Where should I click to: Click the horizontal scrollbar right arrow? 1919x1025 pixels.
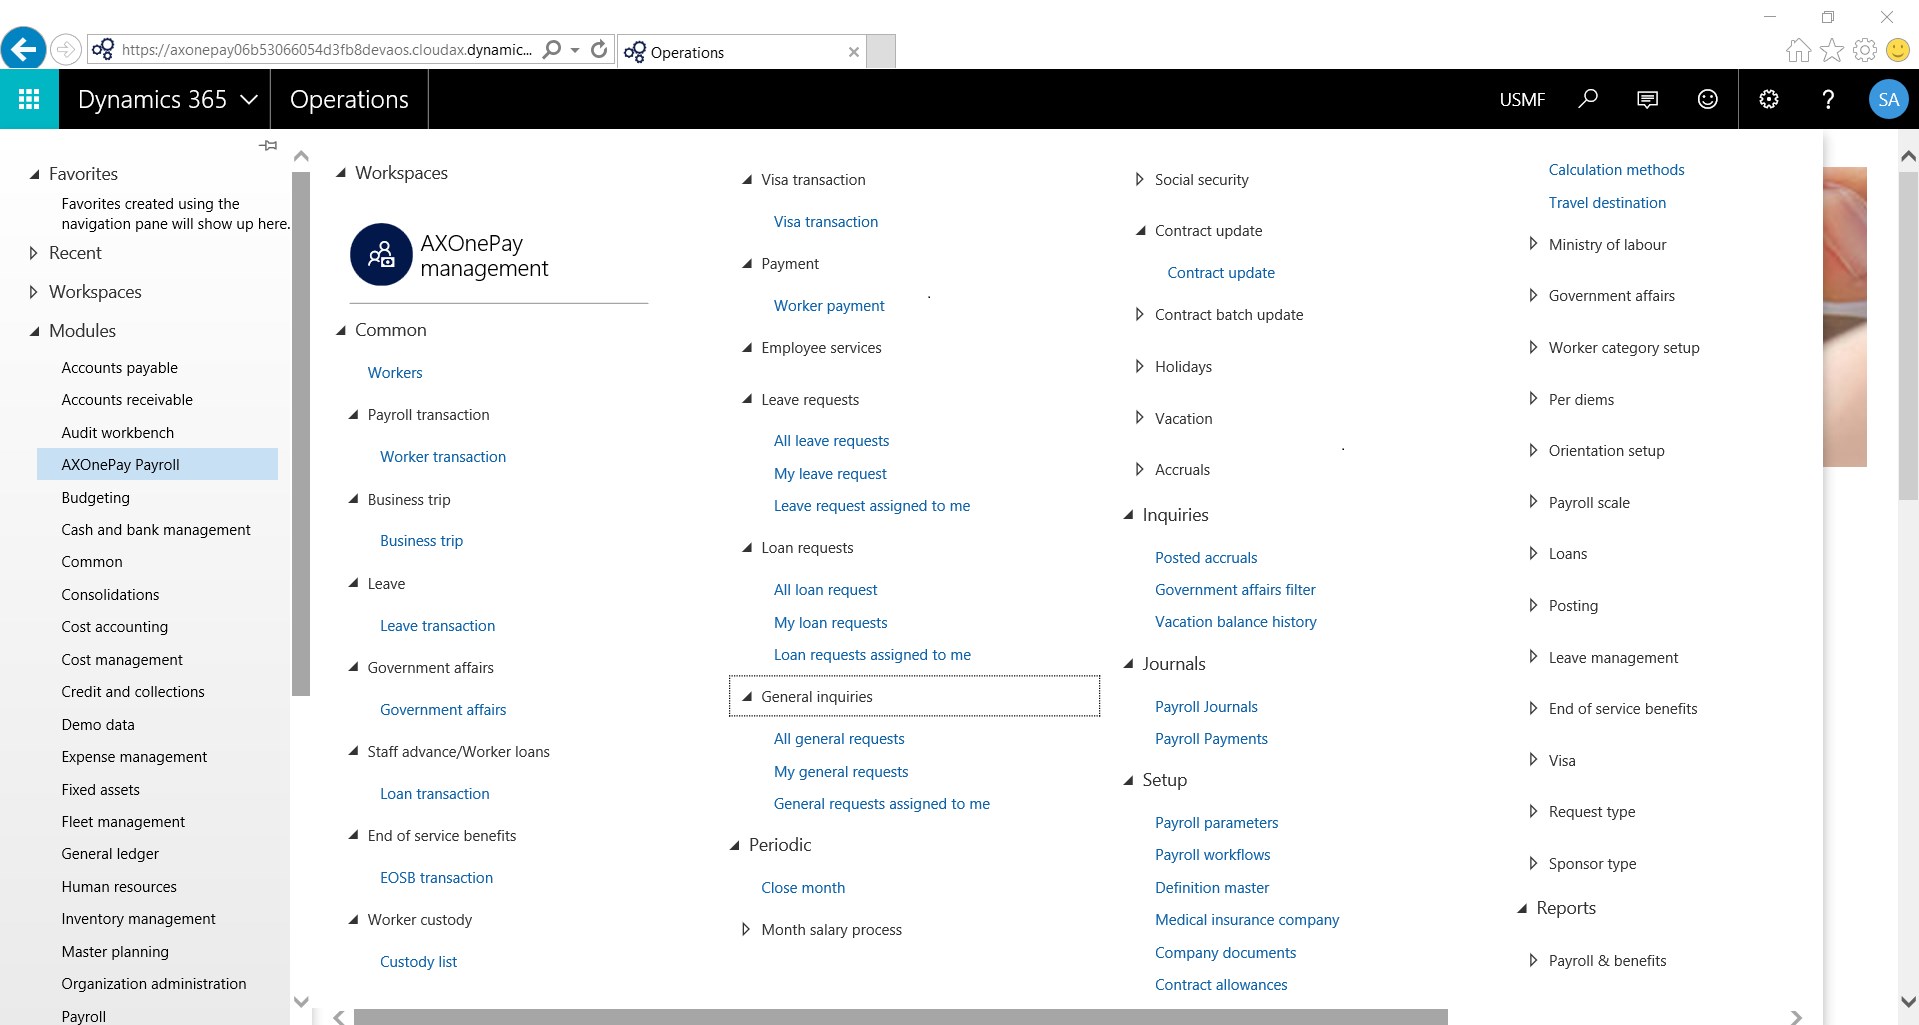point(1796,1017)
